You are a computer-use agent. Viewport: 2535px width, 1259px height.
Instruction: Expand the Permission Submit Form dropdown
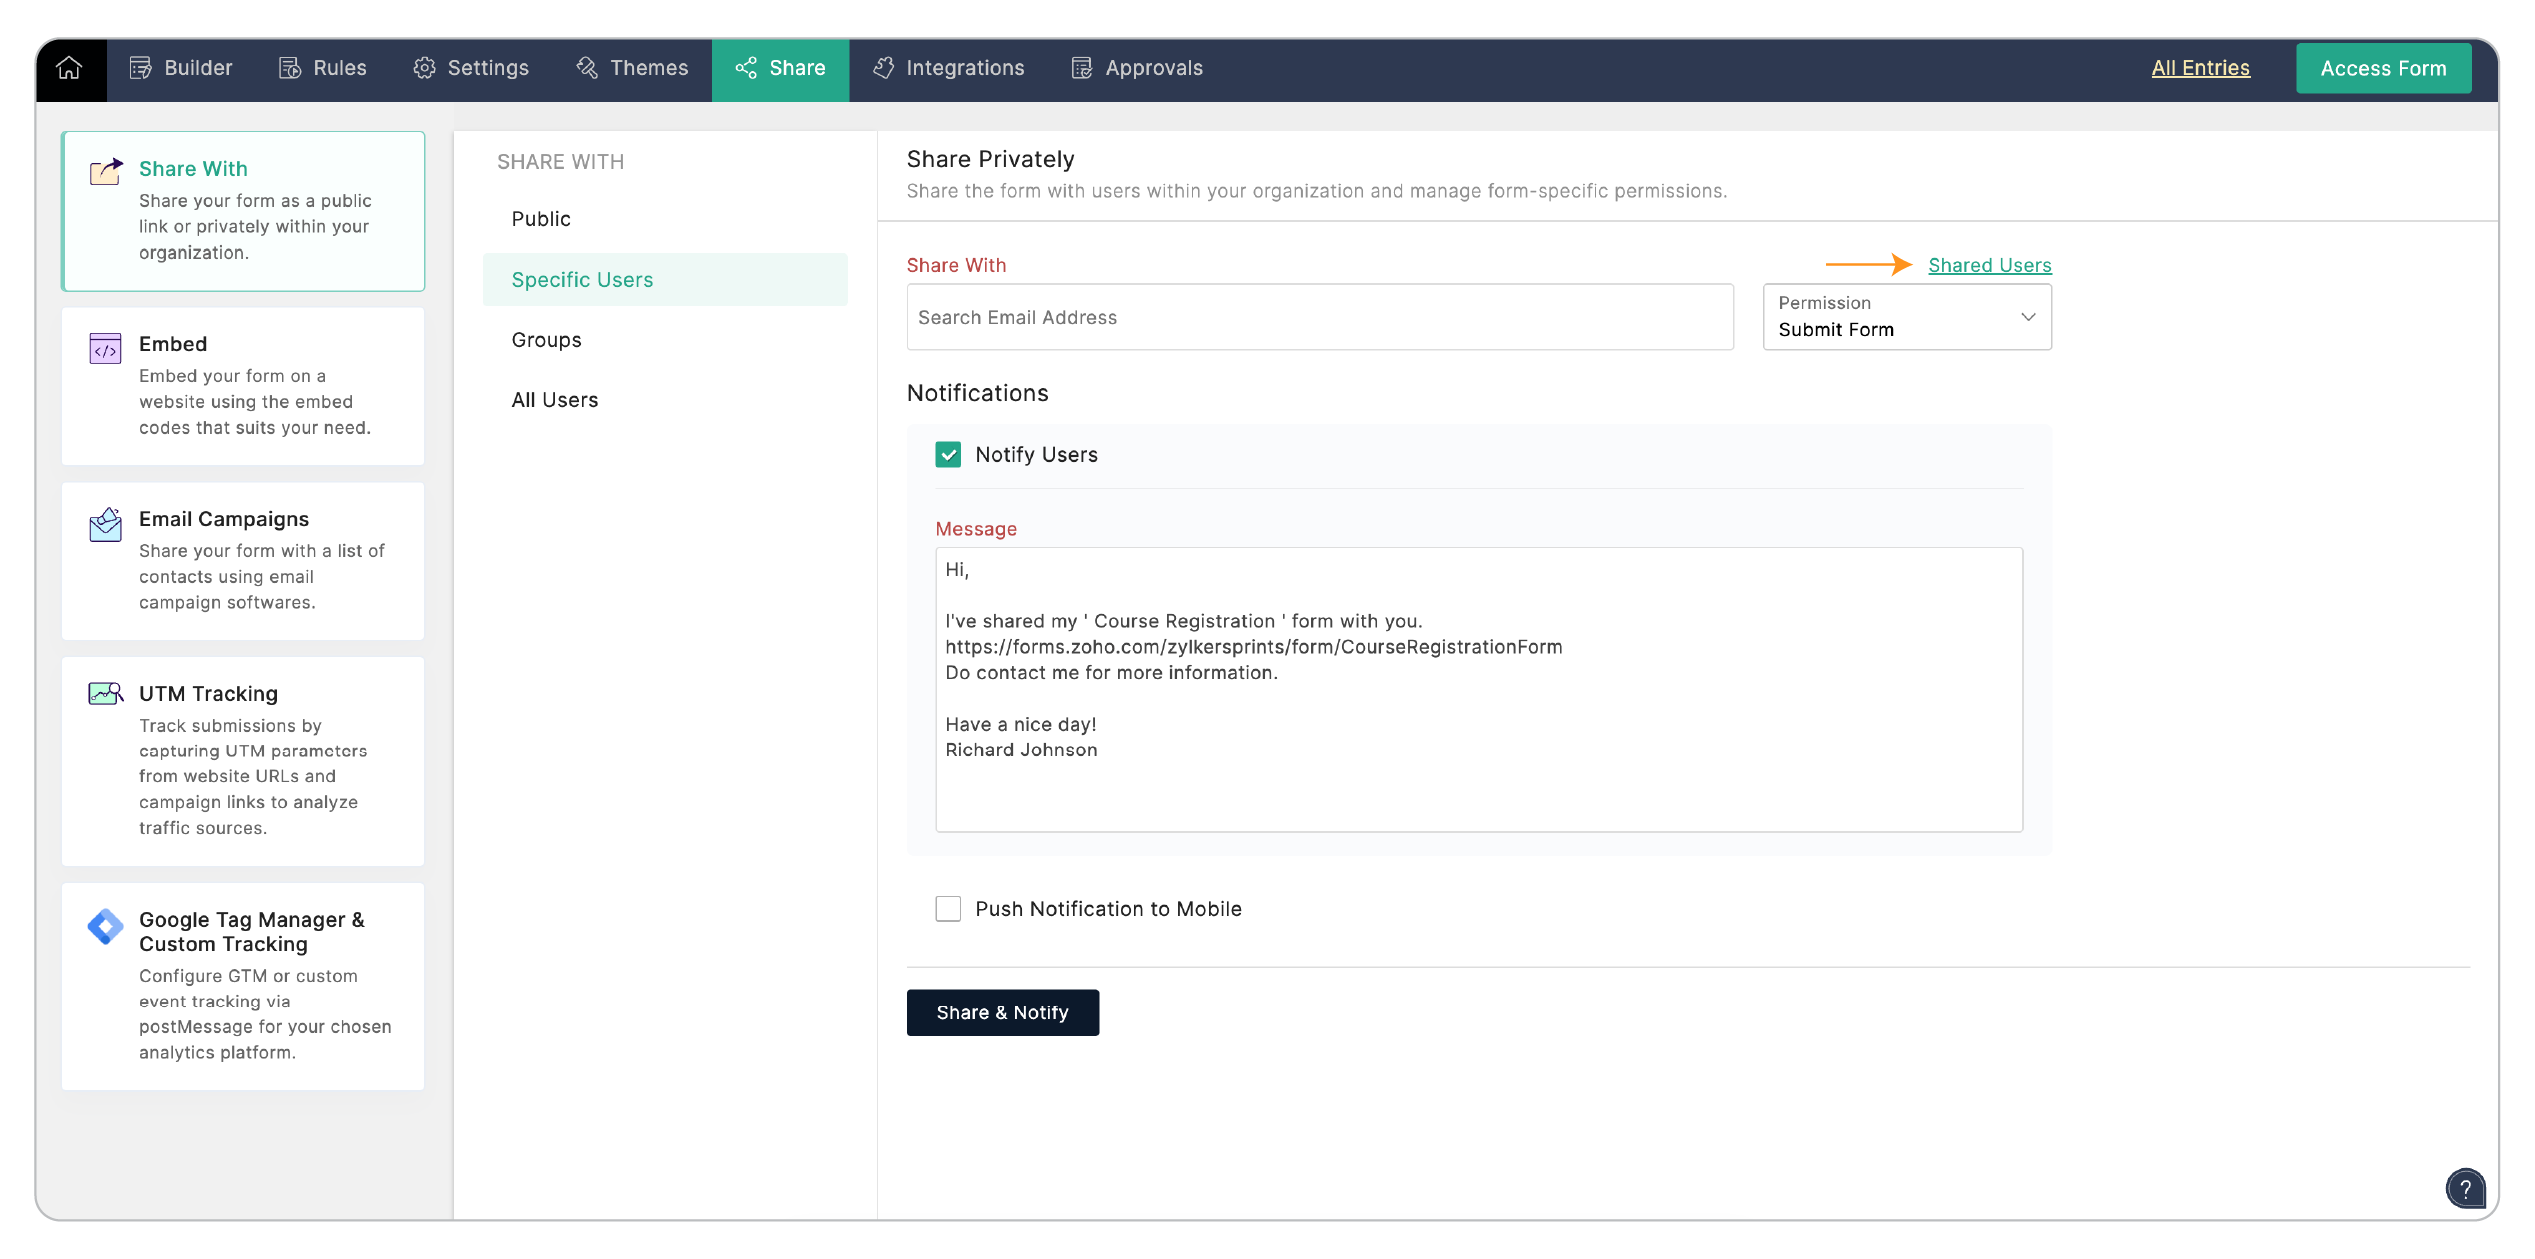(x=1906, y=317)
